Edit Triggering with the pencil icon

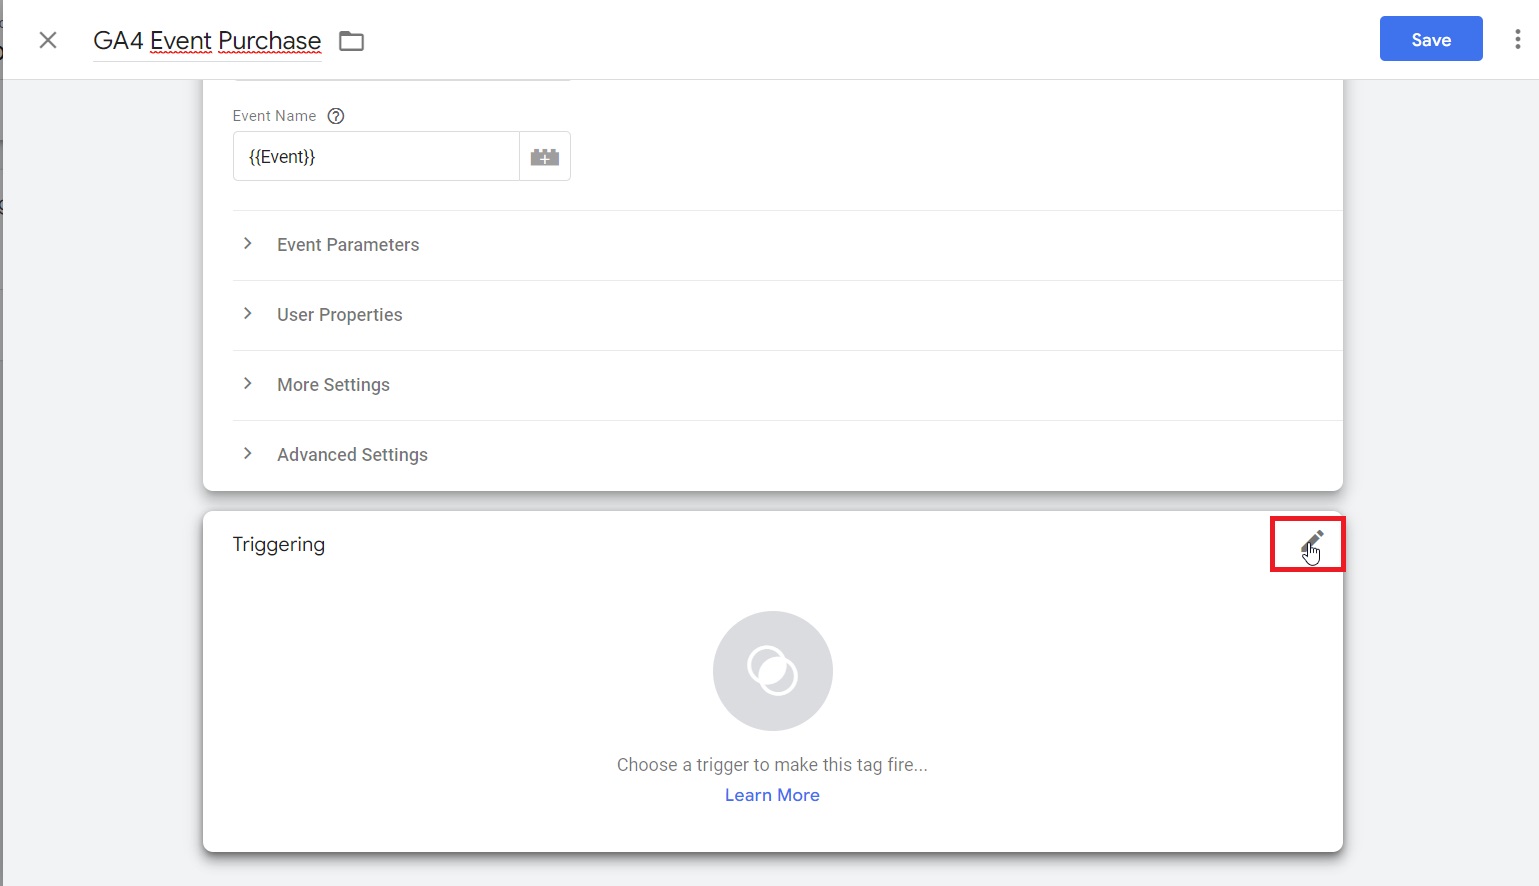(x=1311, y=544)
